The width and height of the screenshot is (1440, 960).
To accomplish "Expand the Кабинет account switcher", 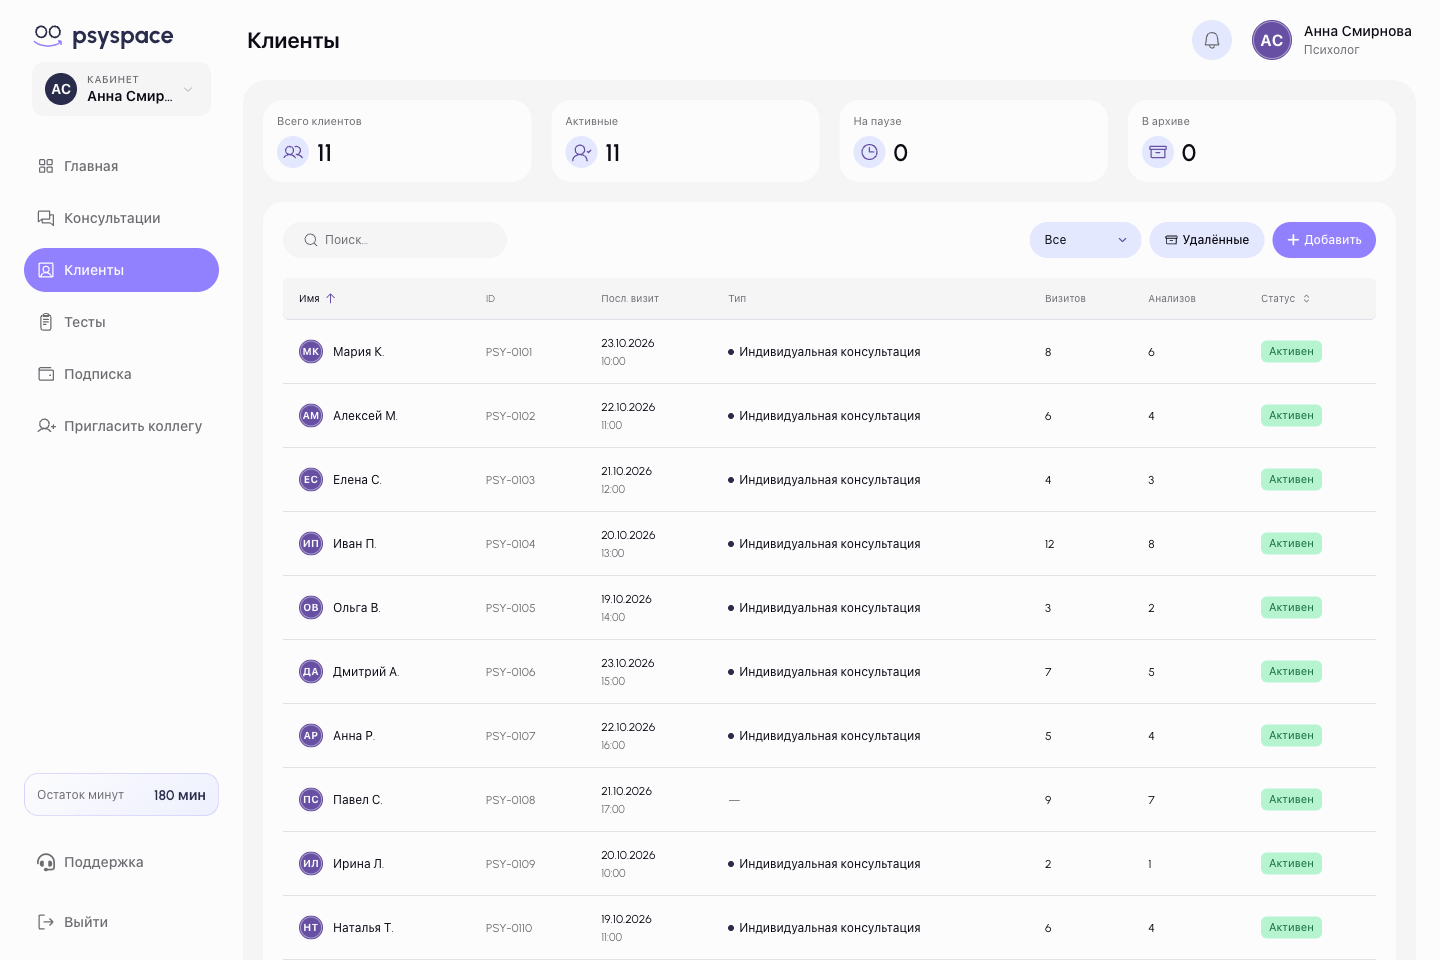I will point(122,89).
